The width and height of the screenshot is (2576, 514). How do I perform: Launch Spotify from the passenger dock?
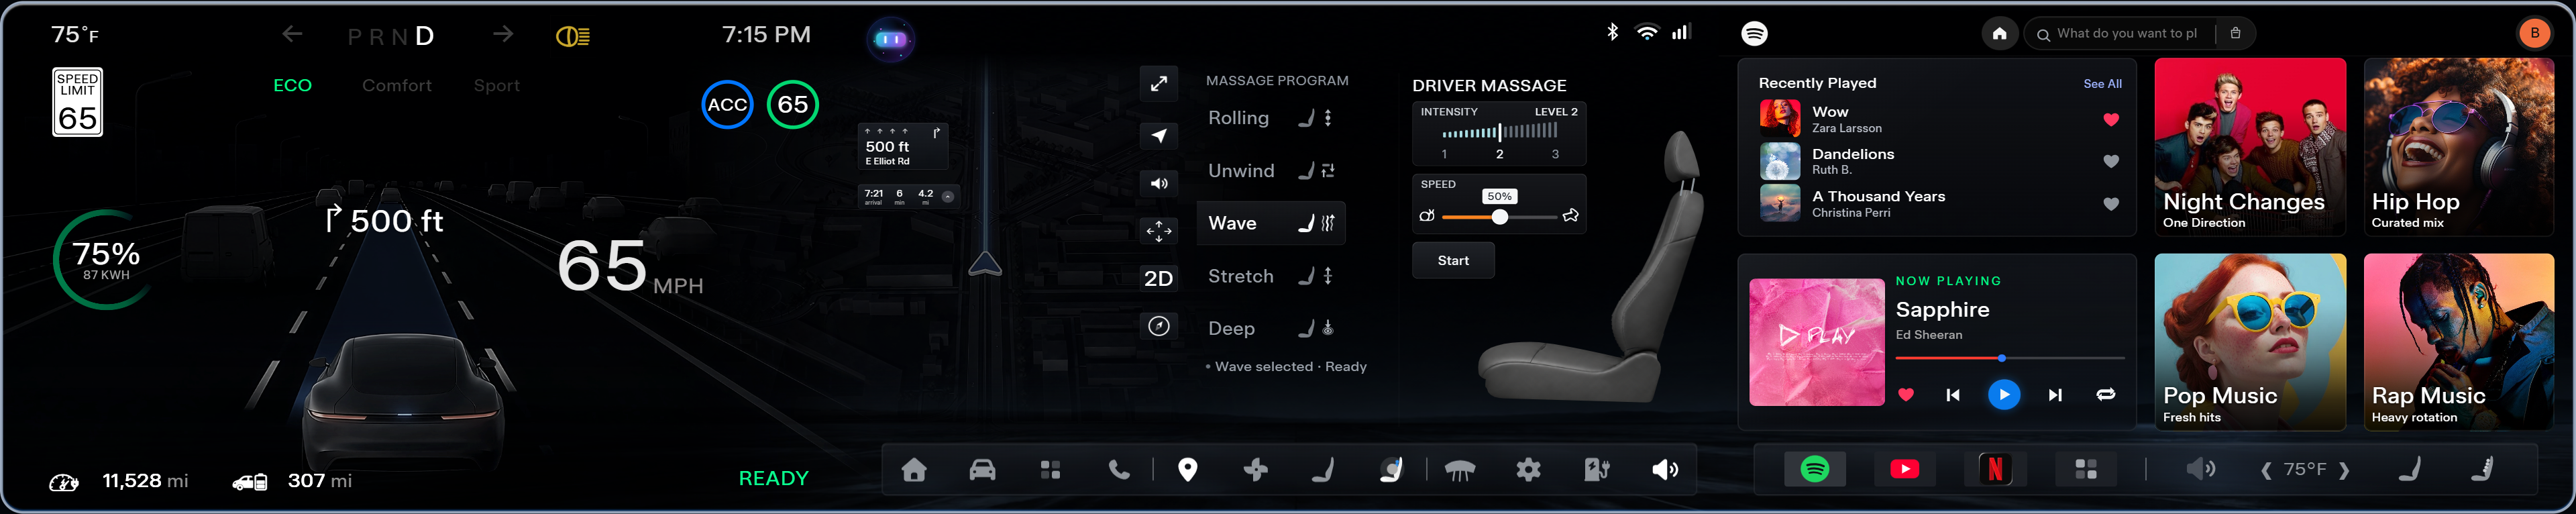click(1815, 469)
